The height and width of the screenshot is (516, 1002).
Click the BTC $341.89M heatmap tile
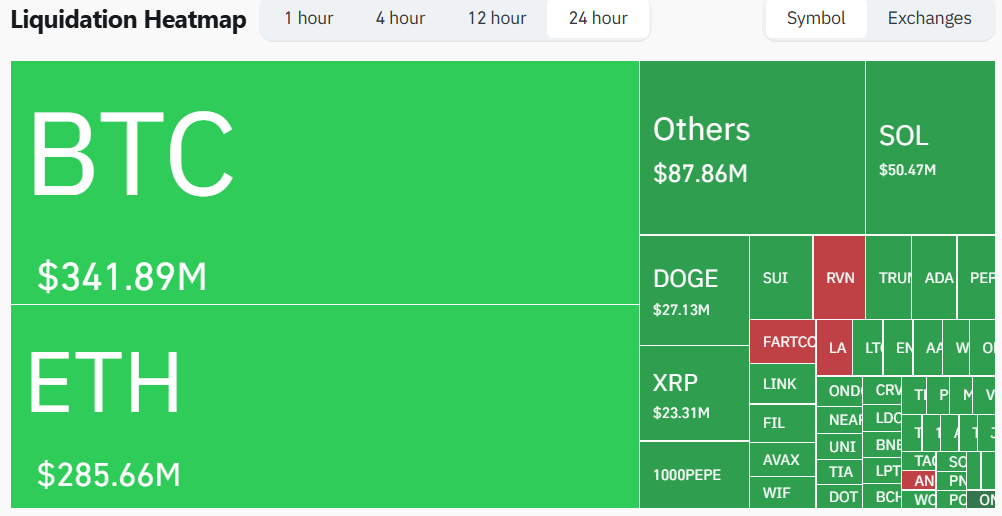tap(325, 182)
